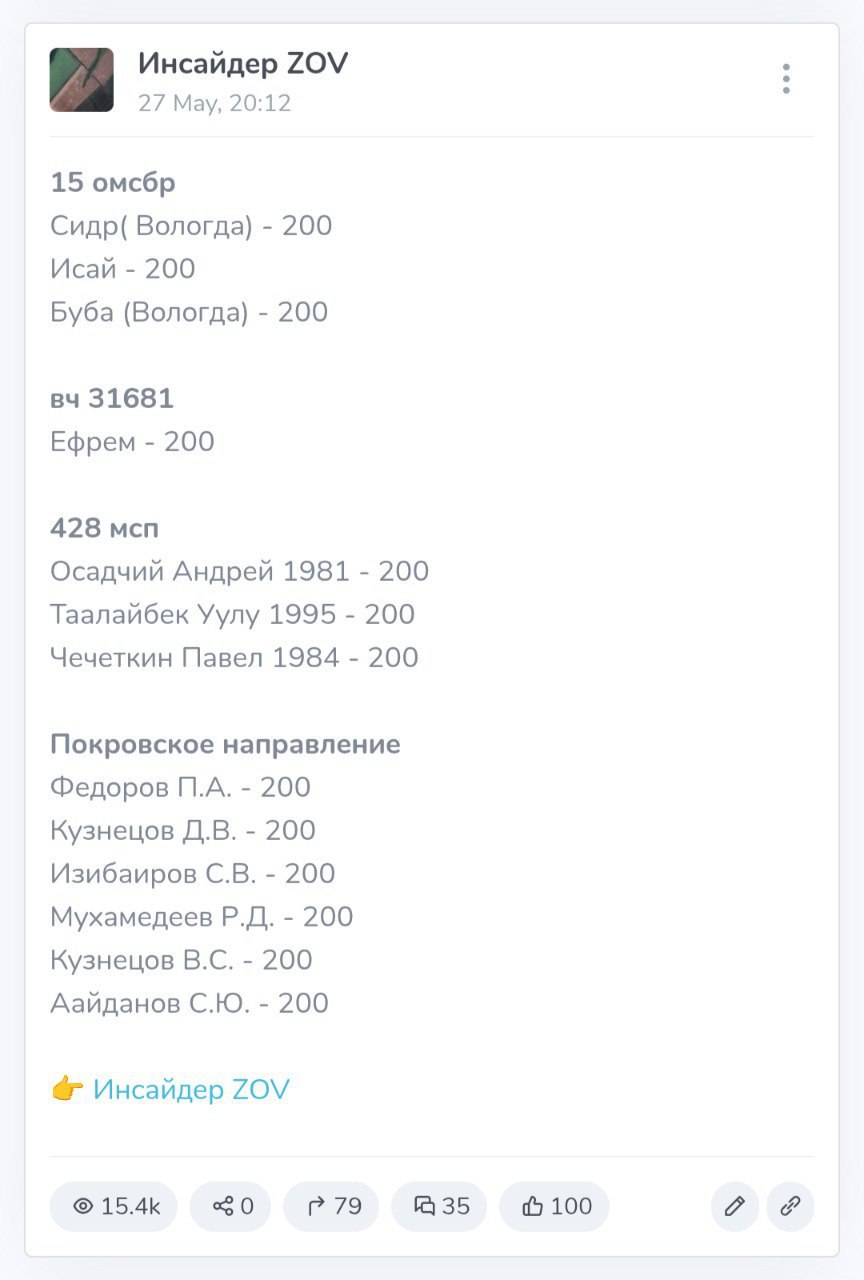Click the bold heading 15 омсбр
Viewport: 864px width, 1280px height.
click(113, 183)
